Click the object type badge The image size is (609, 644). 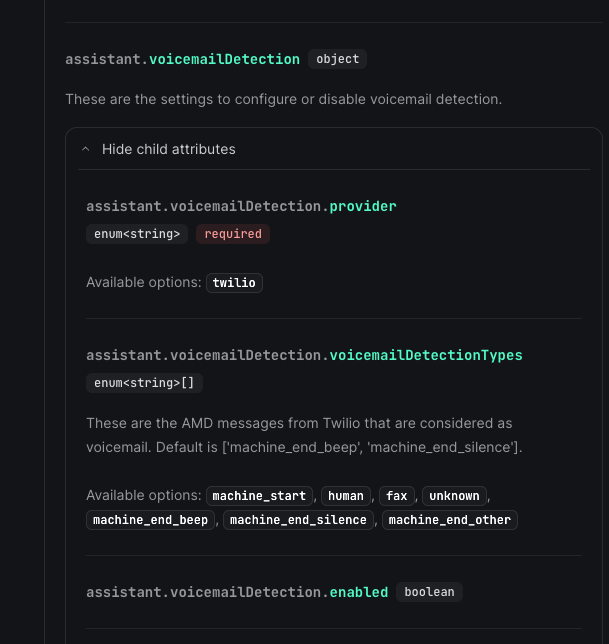[x=337, y=59]
